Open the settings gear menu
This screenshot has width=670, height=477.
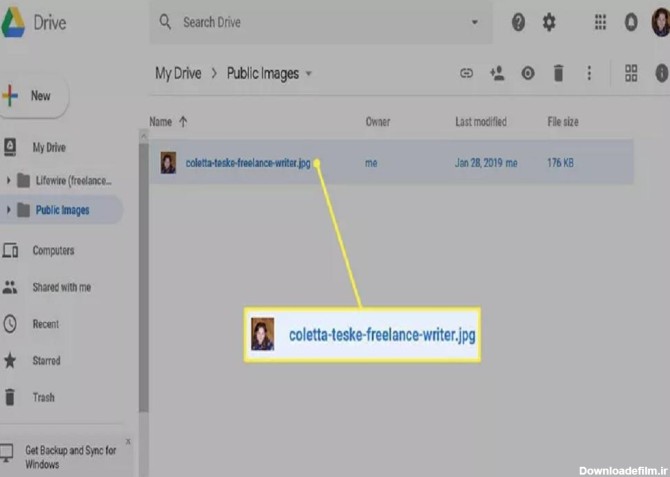tap(549, 22)
